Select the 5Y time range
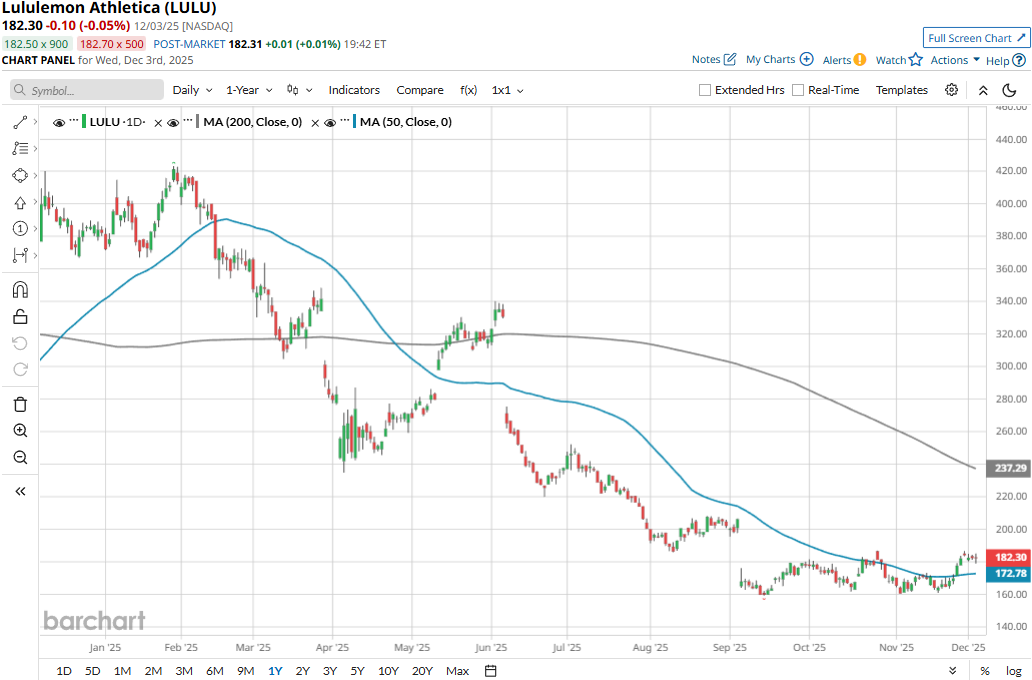This screenshot has width=1032, height=680. [357, 671]
